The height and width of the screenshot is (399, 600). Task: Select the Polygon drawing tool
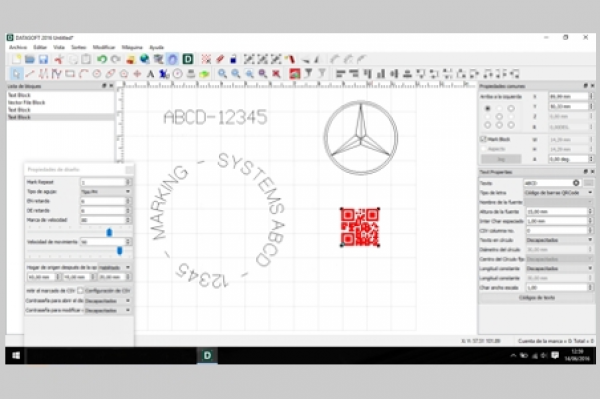[x=124, y=73]
